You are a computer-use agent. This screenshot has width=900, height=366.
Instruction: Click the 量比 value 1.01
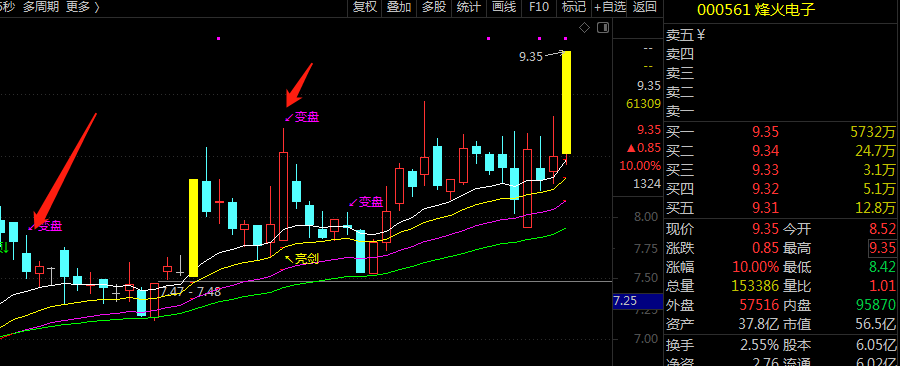pyautogui.click(x=882, y=286)
